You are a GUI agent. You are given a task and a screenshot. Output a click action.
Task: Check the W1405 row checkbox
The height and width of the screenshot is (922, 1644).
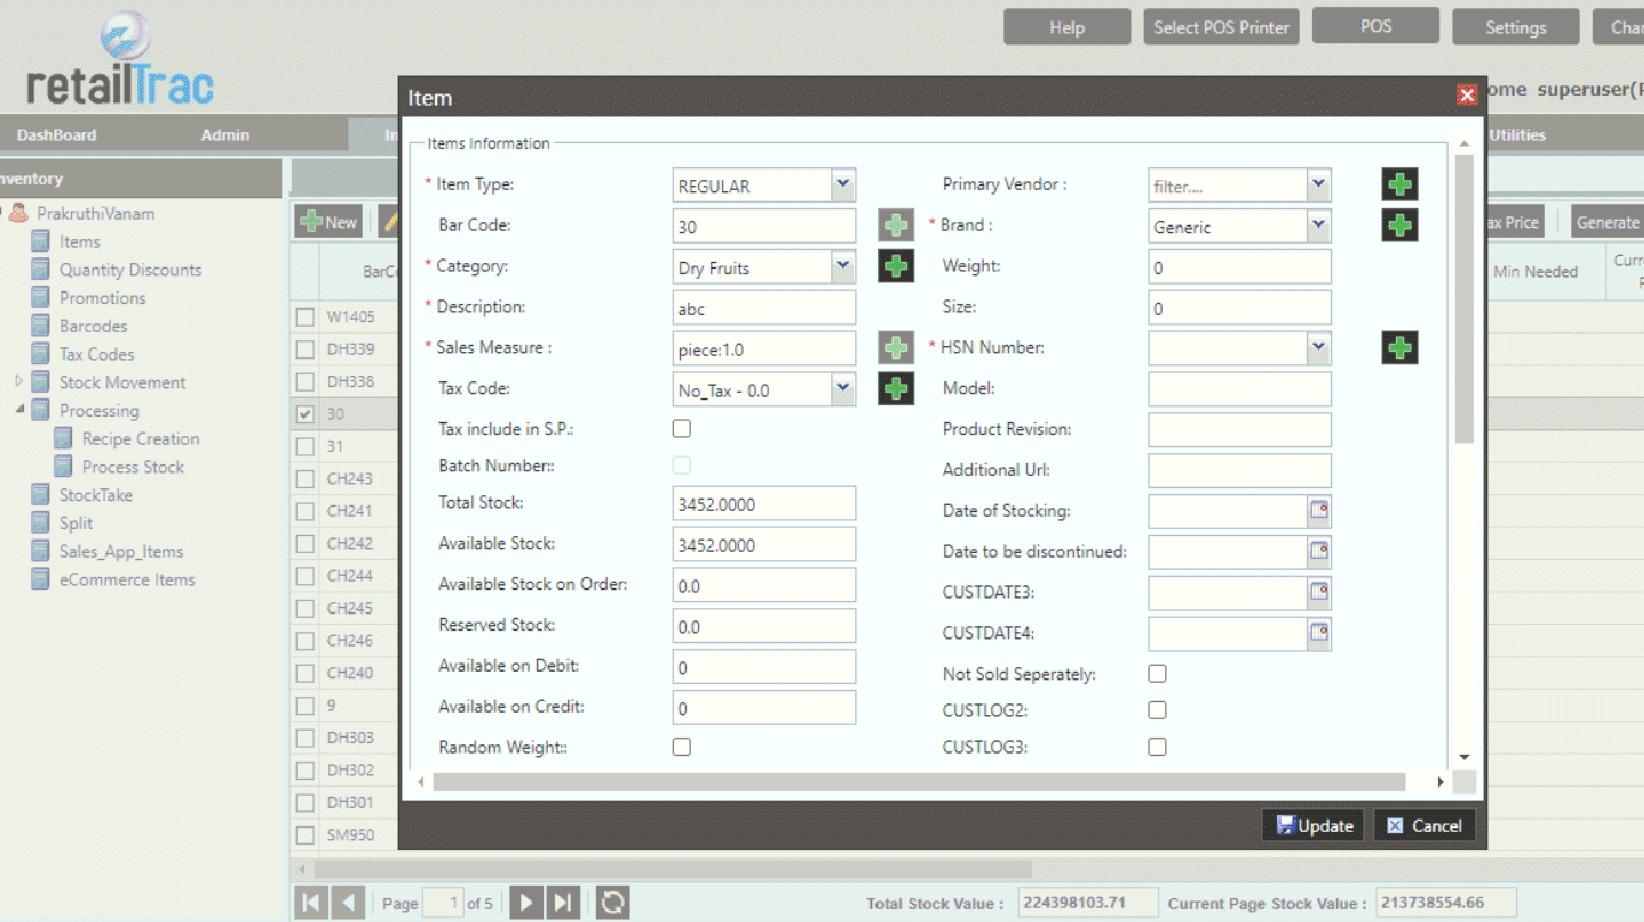tap(305, 317)
